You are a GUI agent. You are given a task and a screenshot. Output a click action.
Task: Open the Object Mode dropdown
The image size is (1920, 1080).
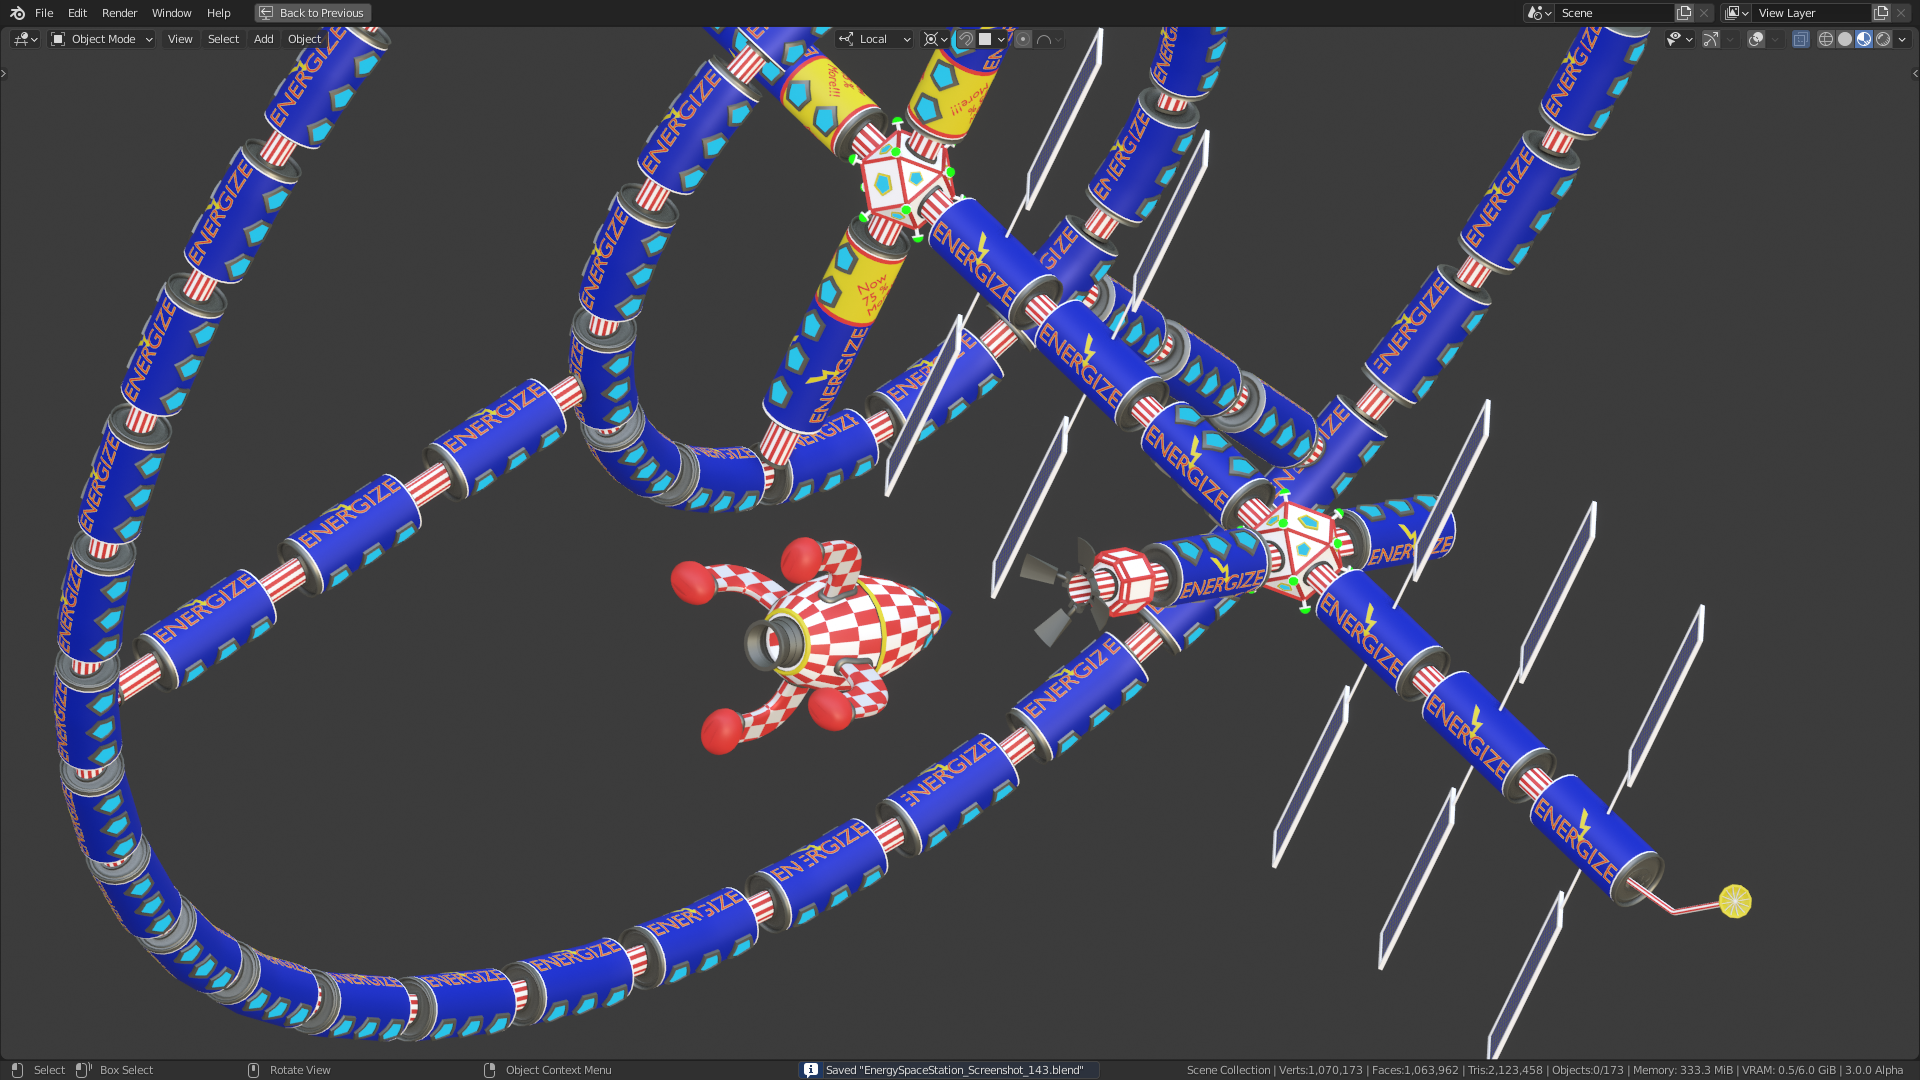[102, 39]
